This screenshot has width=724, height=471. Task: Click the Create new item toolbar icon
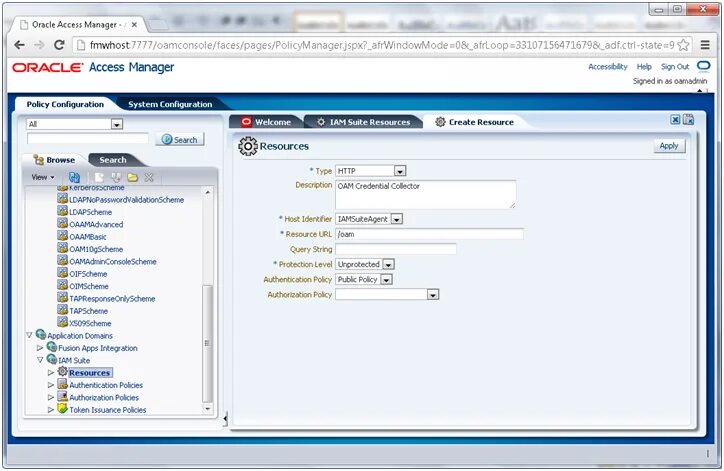99,177
